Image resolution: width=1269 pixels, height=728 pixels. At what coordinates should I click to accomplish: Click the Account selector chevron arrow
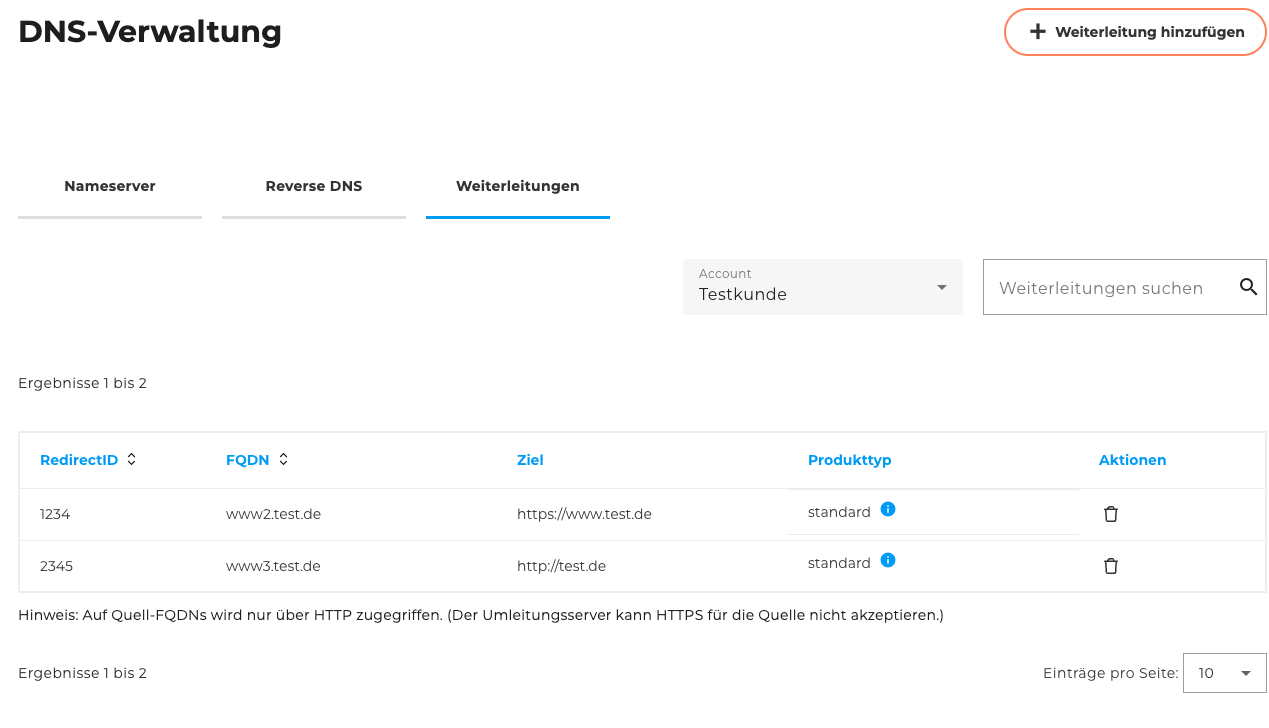pos(941,287)
